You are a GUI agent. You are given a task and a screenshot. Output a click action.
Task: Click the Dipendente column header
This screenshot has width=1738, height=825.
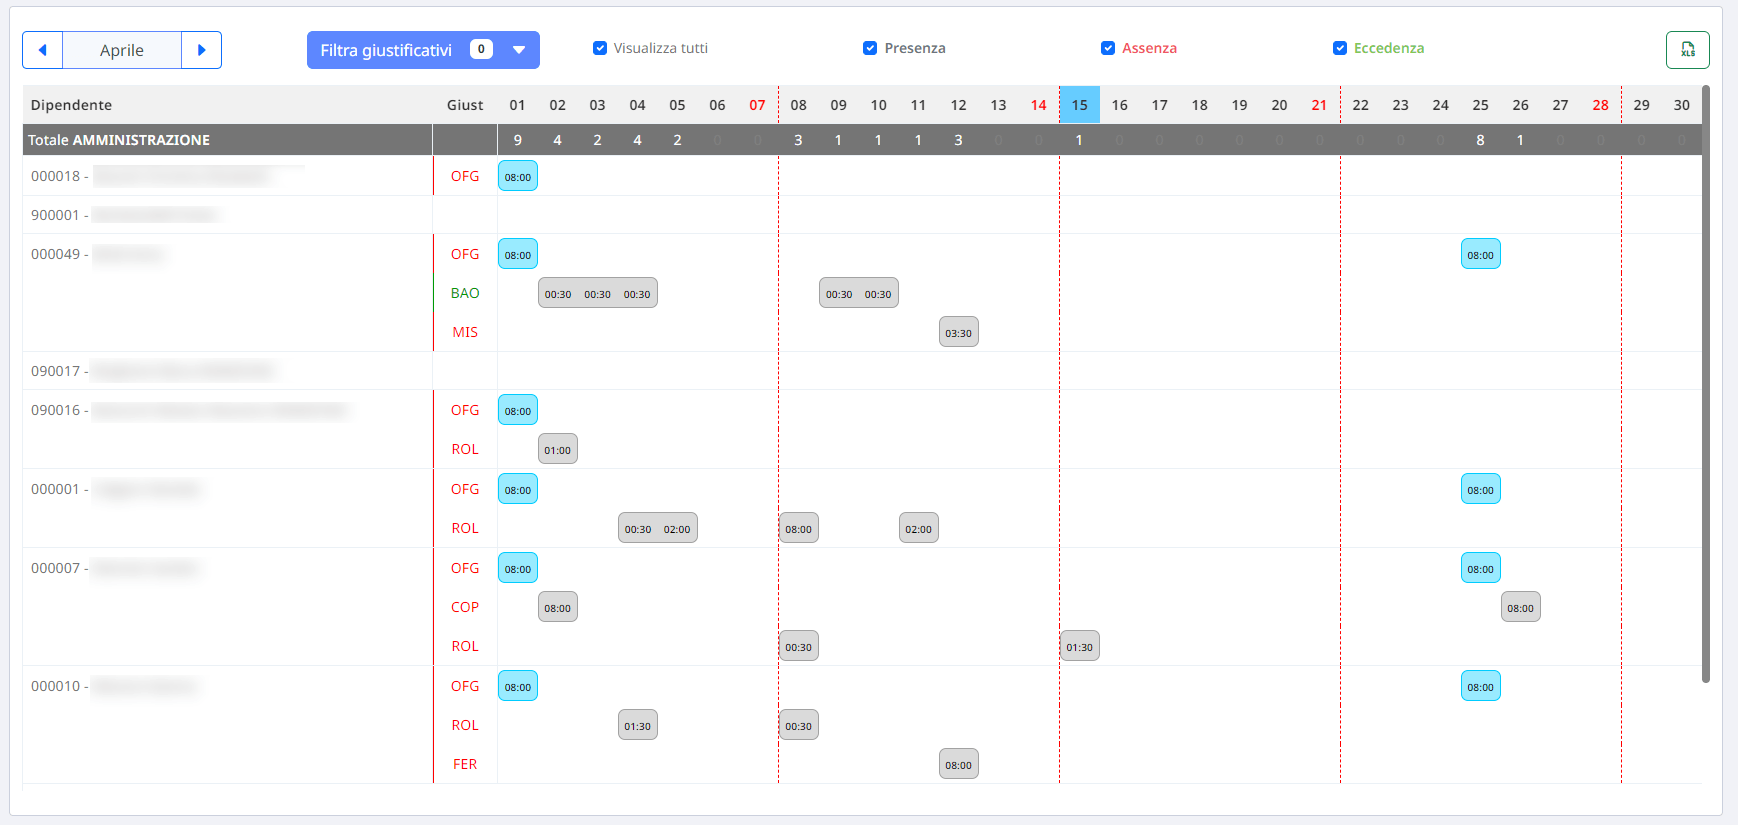coord(71,105)
